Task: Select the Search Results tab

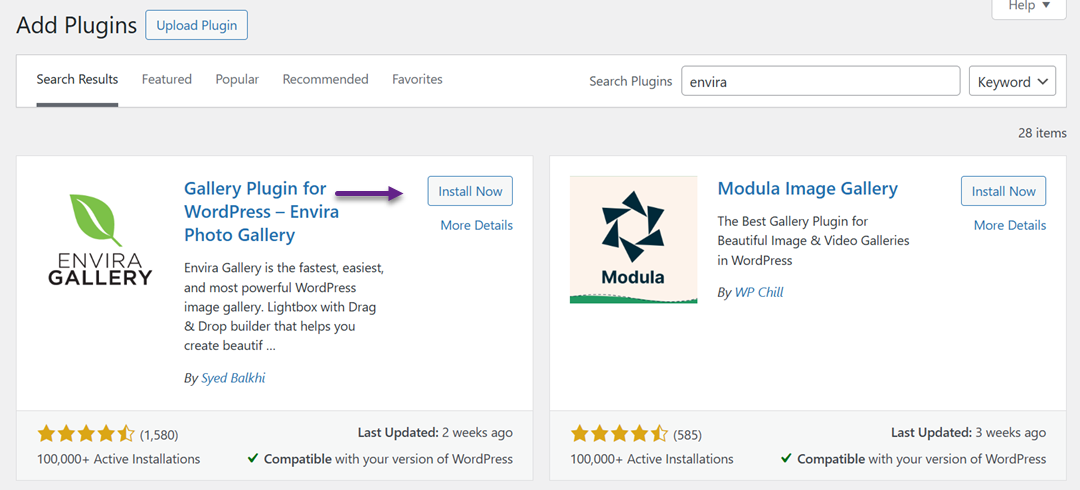Action: coord(77,79)
